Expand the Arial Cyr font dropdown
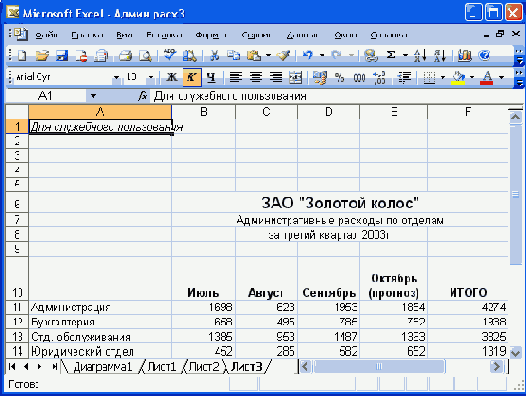 pyautogui.click(x=116, y=78)
